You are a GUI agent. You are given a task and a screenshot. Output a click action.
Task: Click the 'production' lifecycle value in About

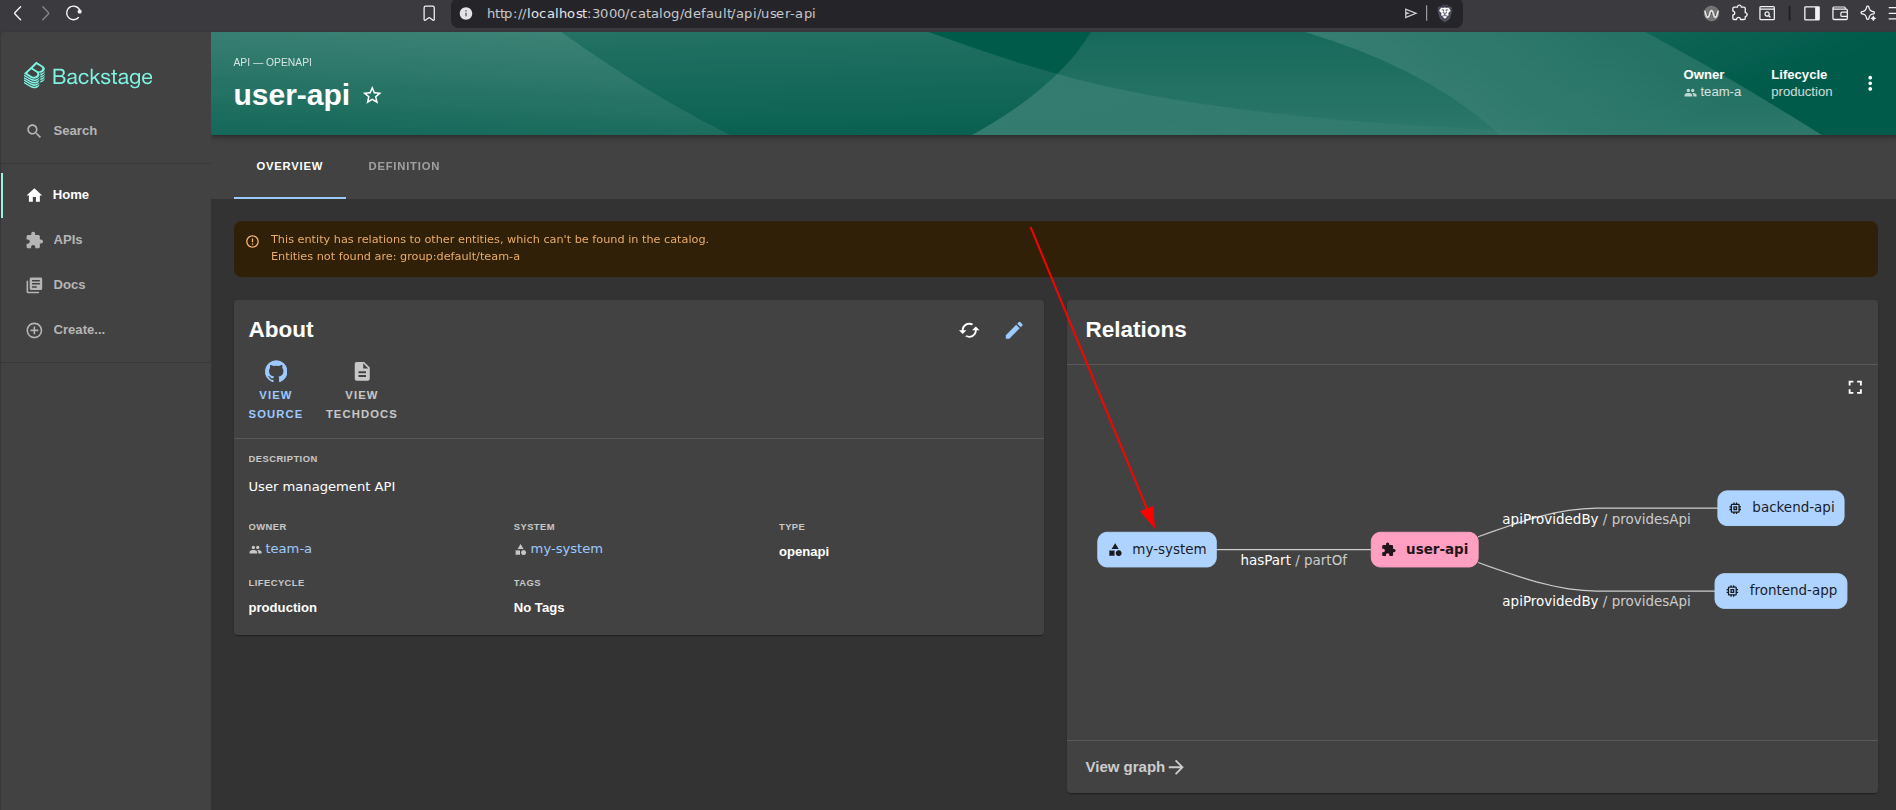pyautogui.click(x=283, y=608)
